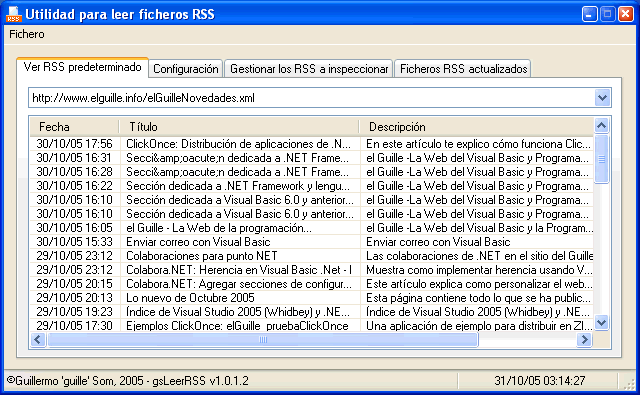Select 'el Guille - La Web de la programación...'
The image size is (640, 395).
pyautogui.click(x=219, y=228)
